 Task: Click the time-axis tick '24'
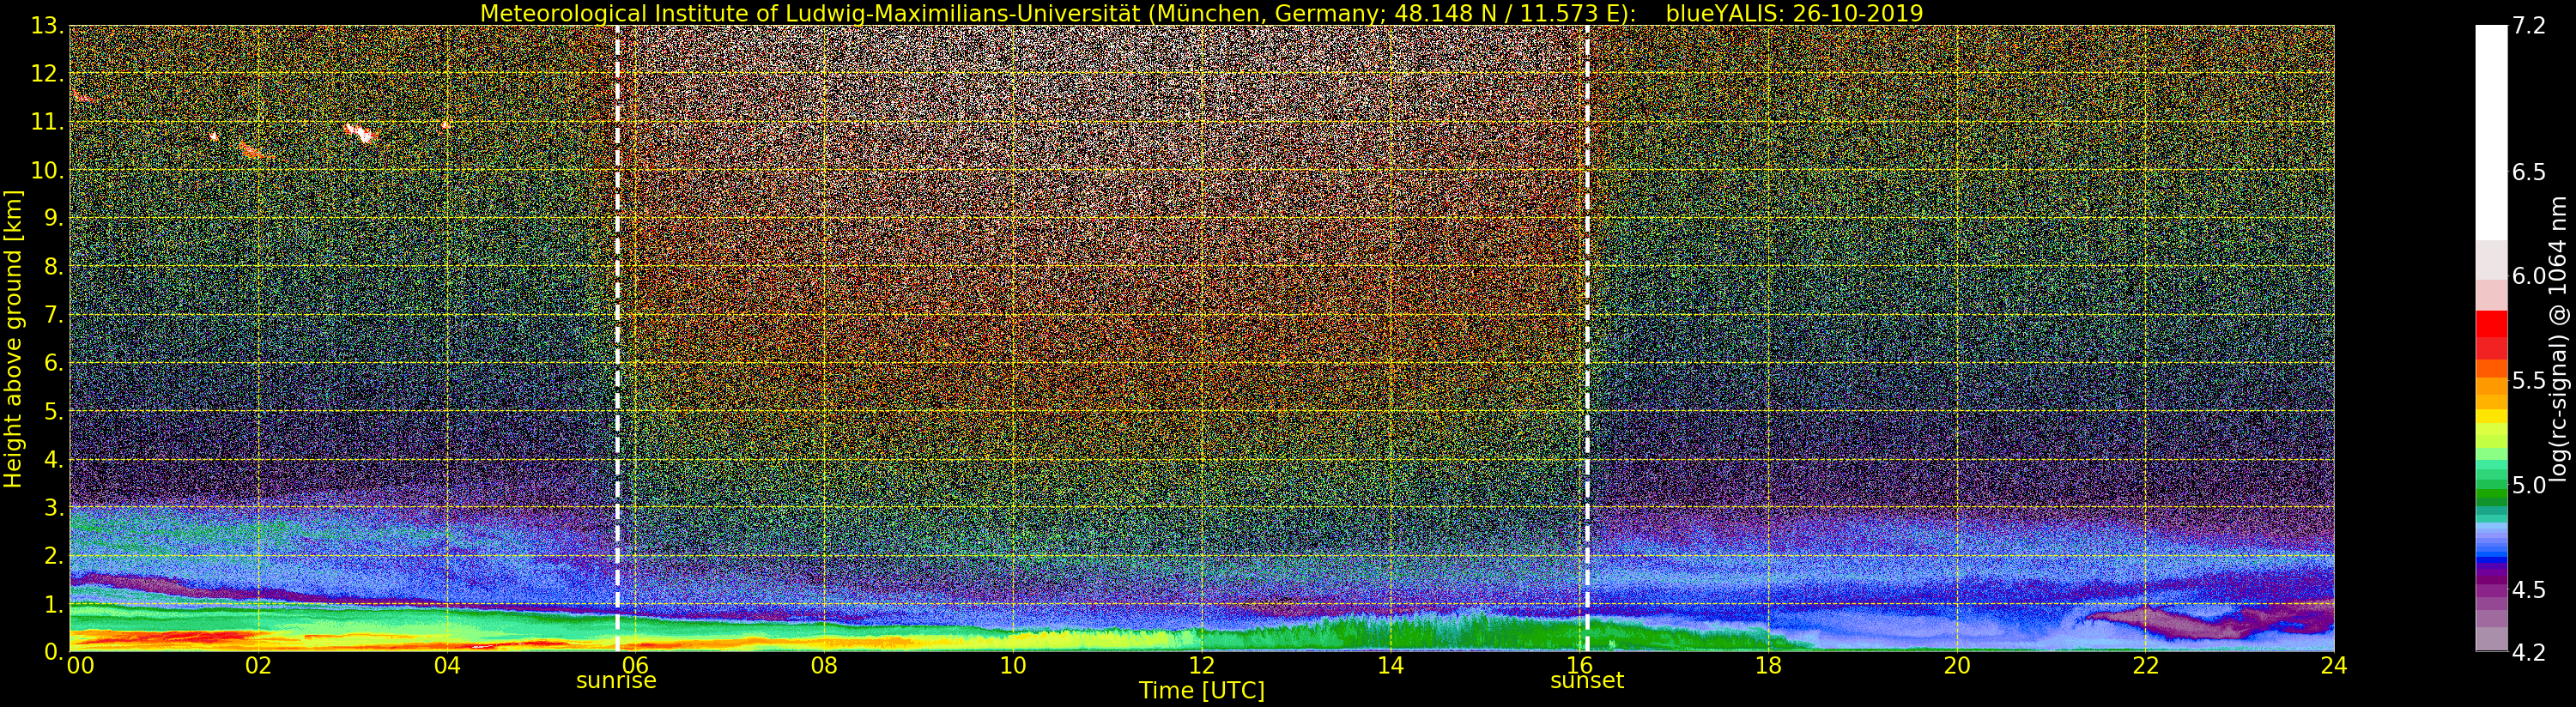point(2334,666)
